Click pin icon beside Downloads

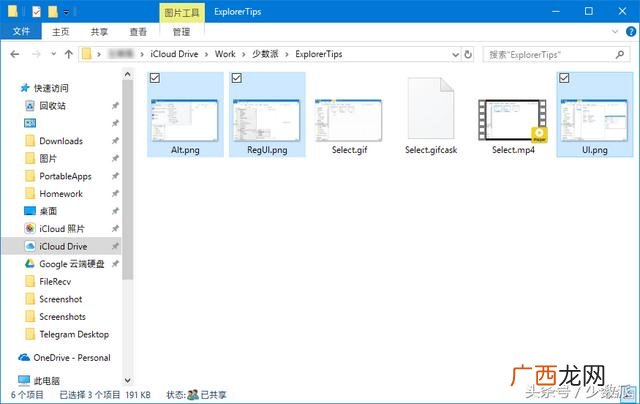(115, 141)
